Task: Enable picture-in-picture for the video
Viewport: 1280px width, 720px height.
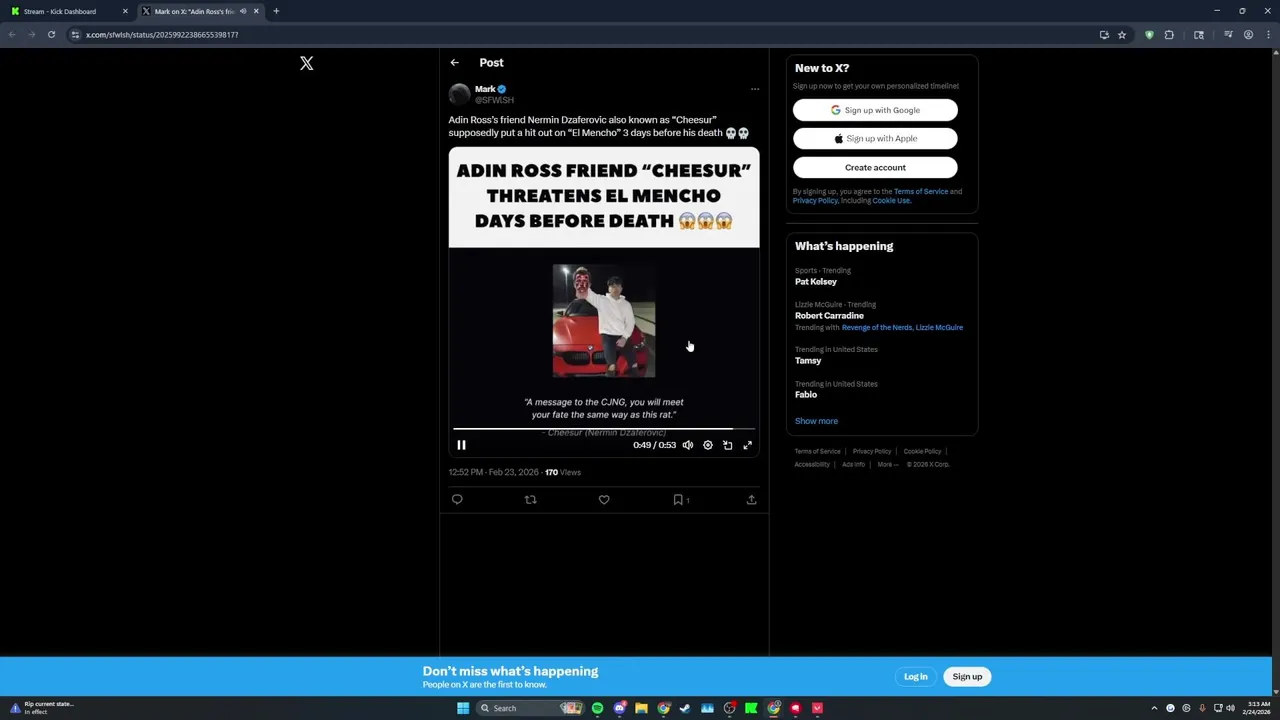Action: click(x=727, y=445)
